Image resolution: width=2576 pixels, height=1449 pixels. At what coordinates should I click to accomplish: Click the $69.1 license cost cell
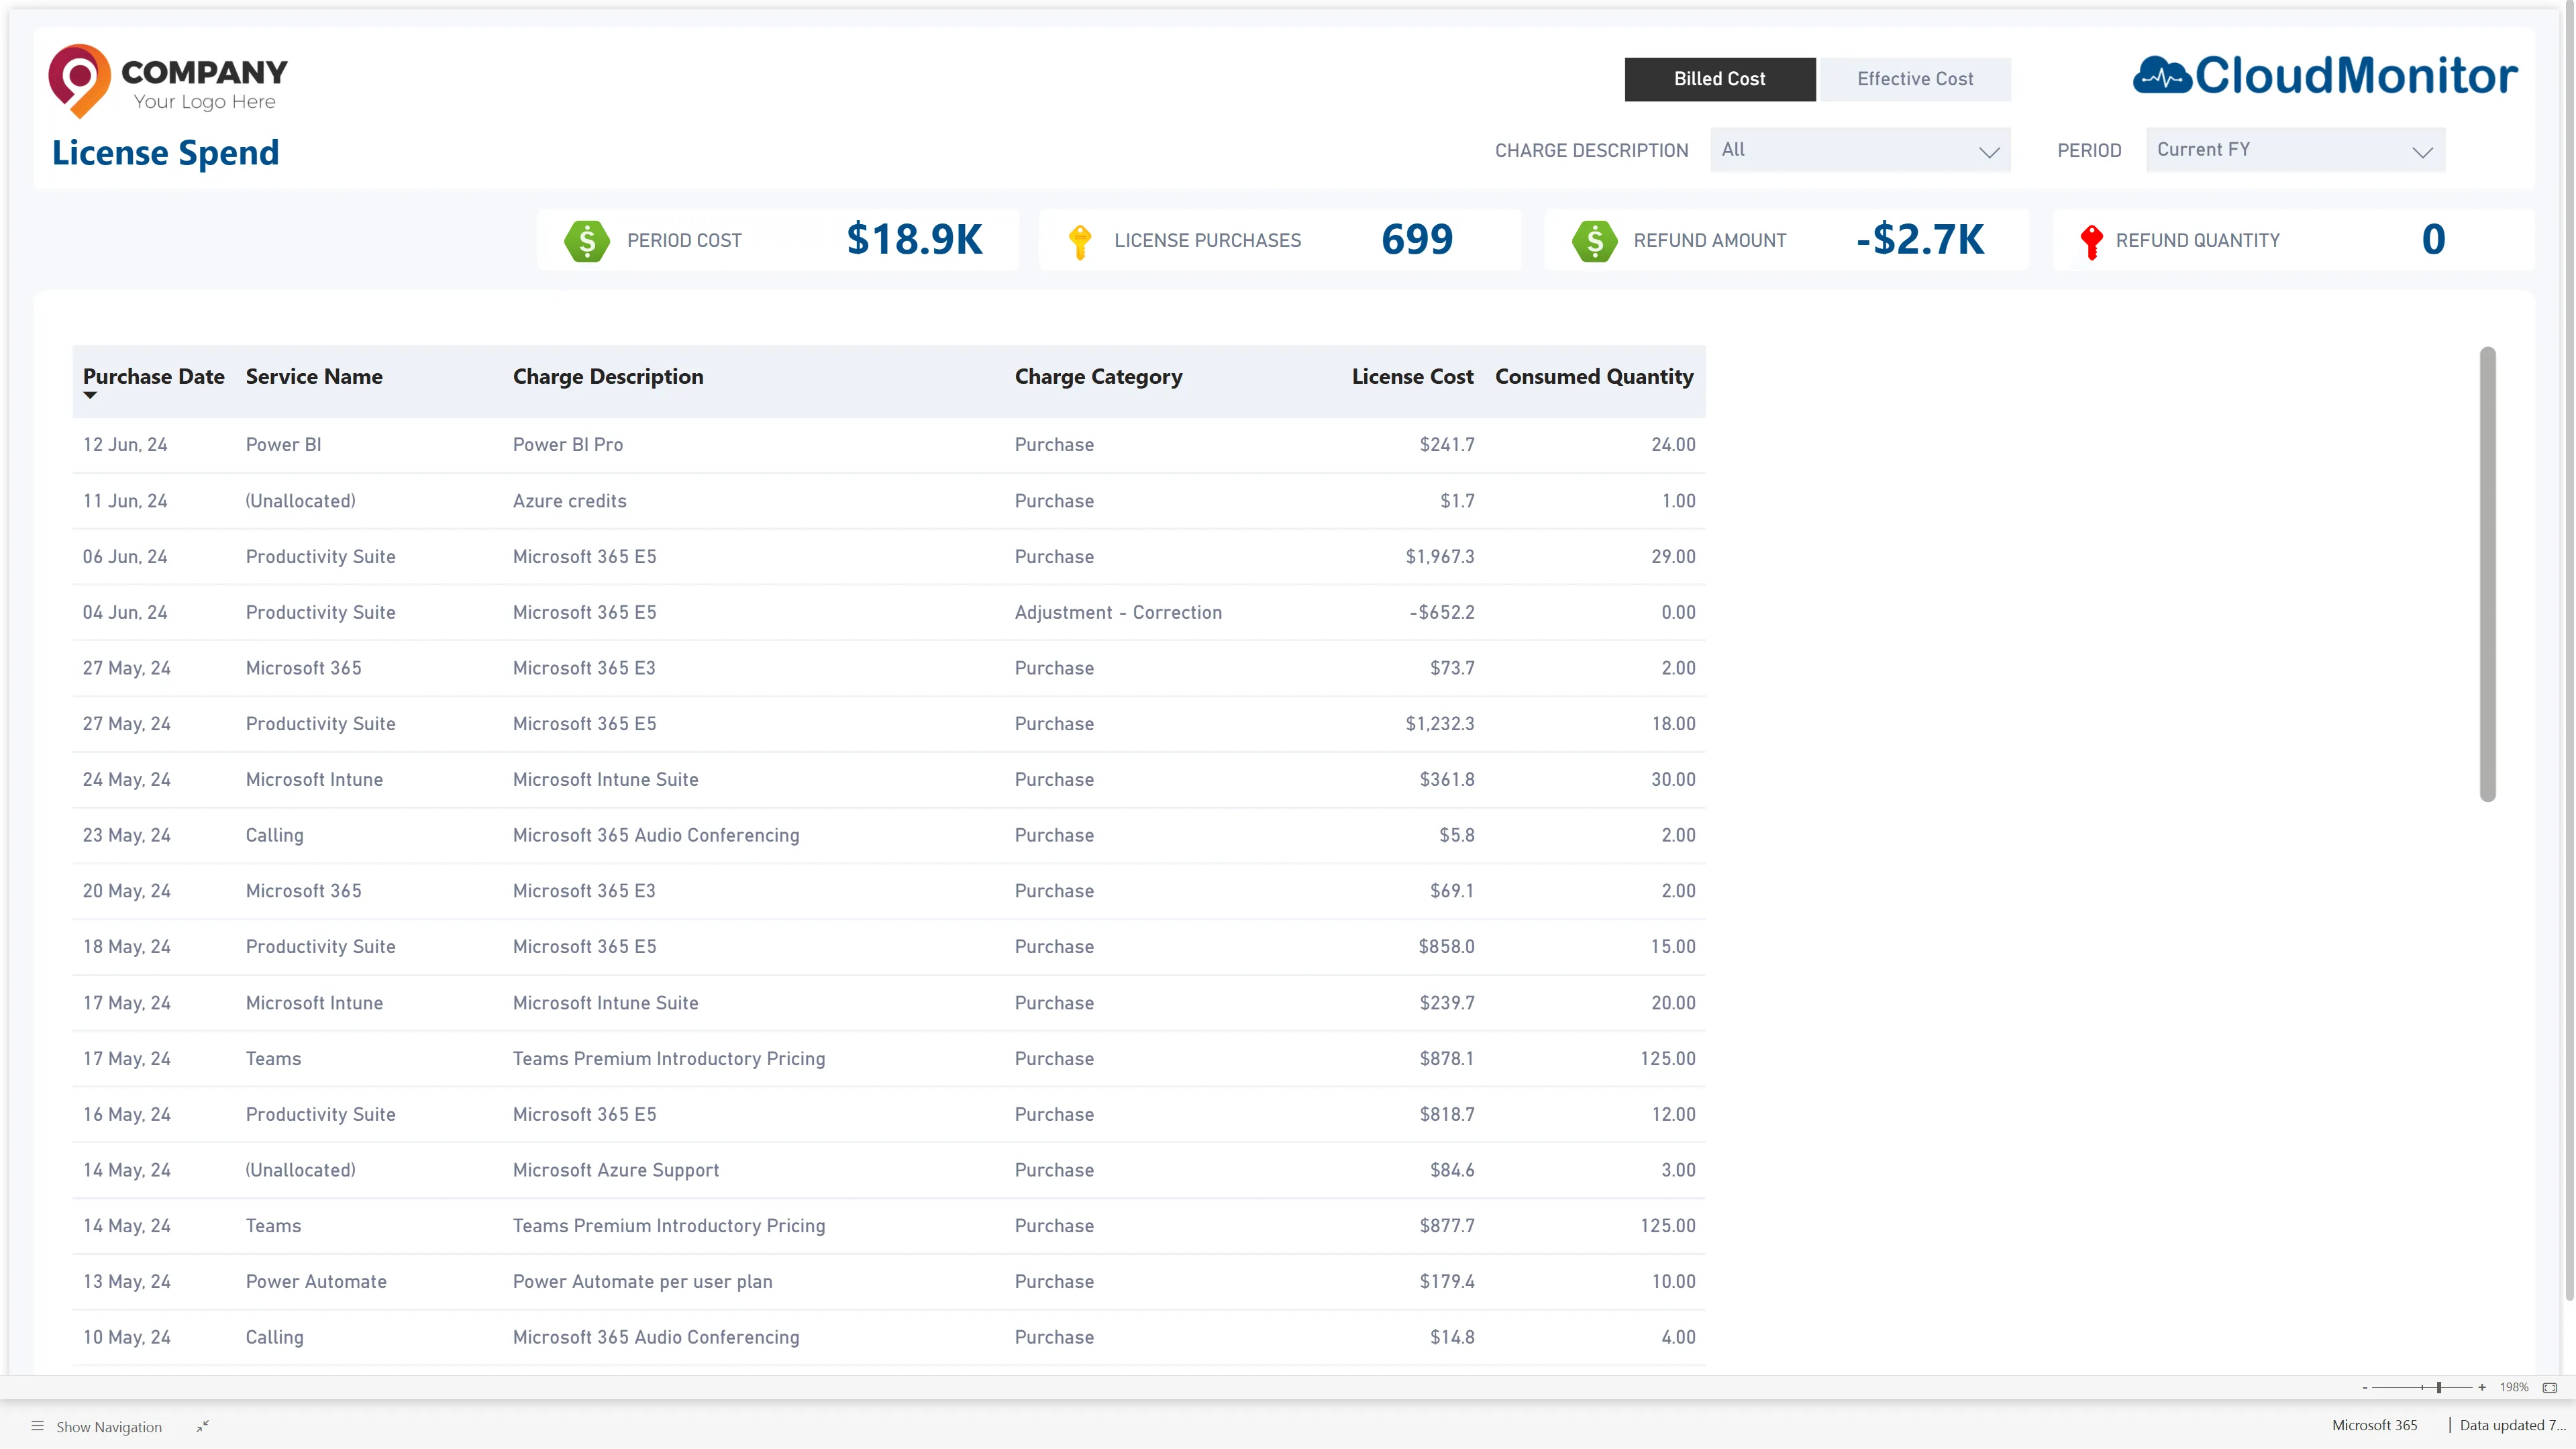click(x=1452, y=891)
